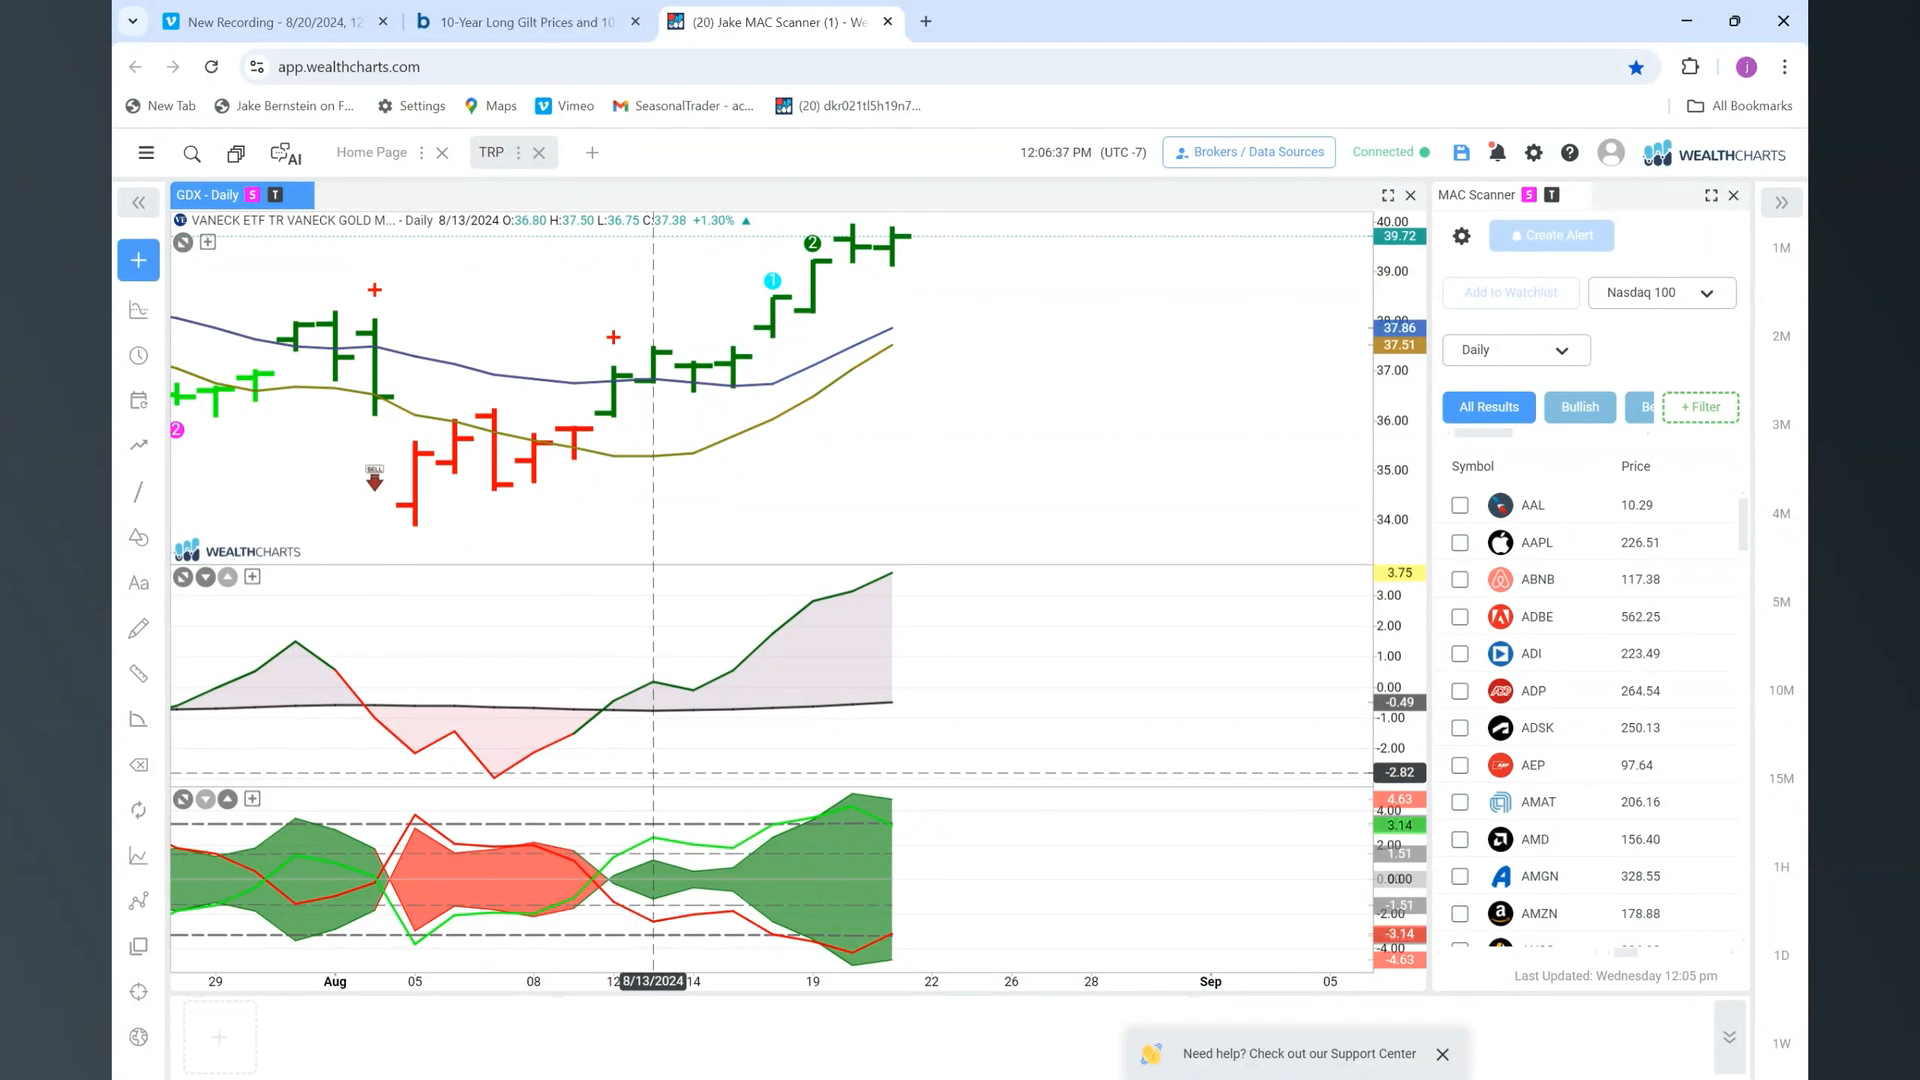Select the ruler measure tool

pos(139,674)
